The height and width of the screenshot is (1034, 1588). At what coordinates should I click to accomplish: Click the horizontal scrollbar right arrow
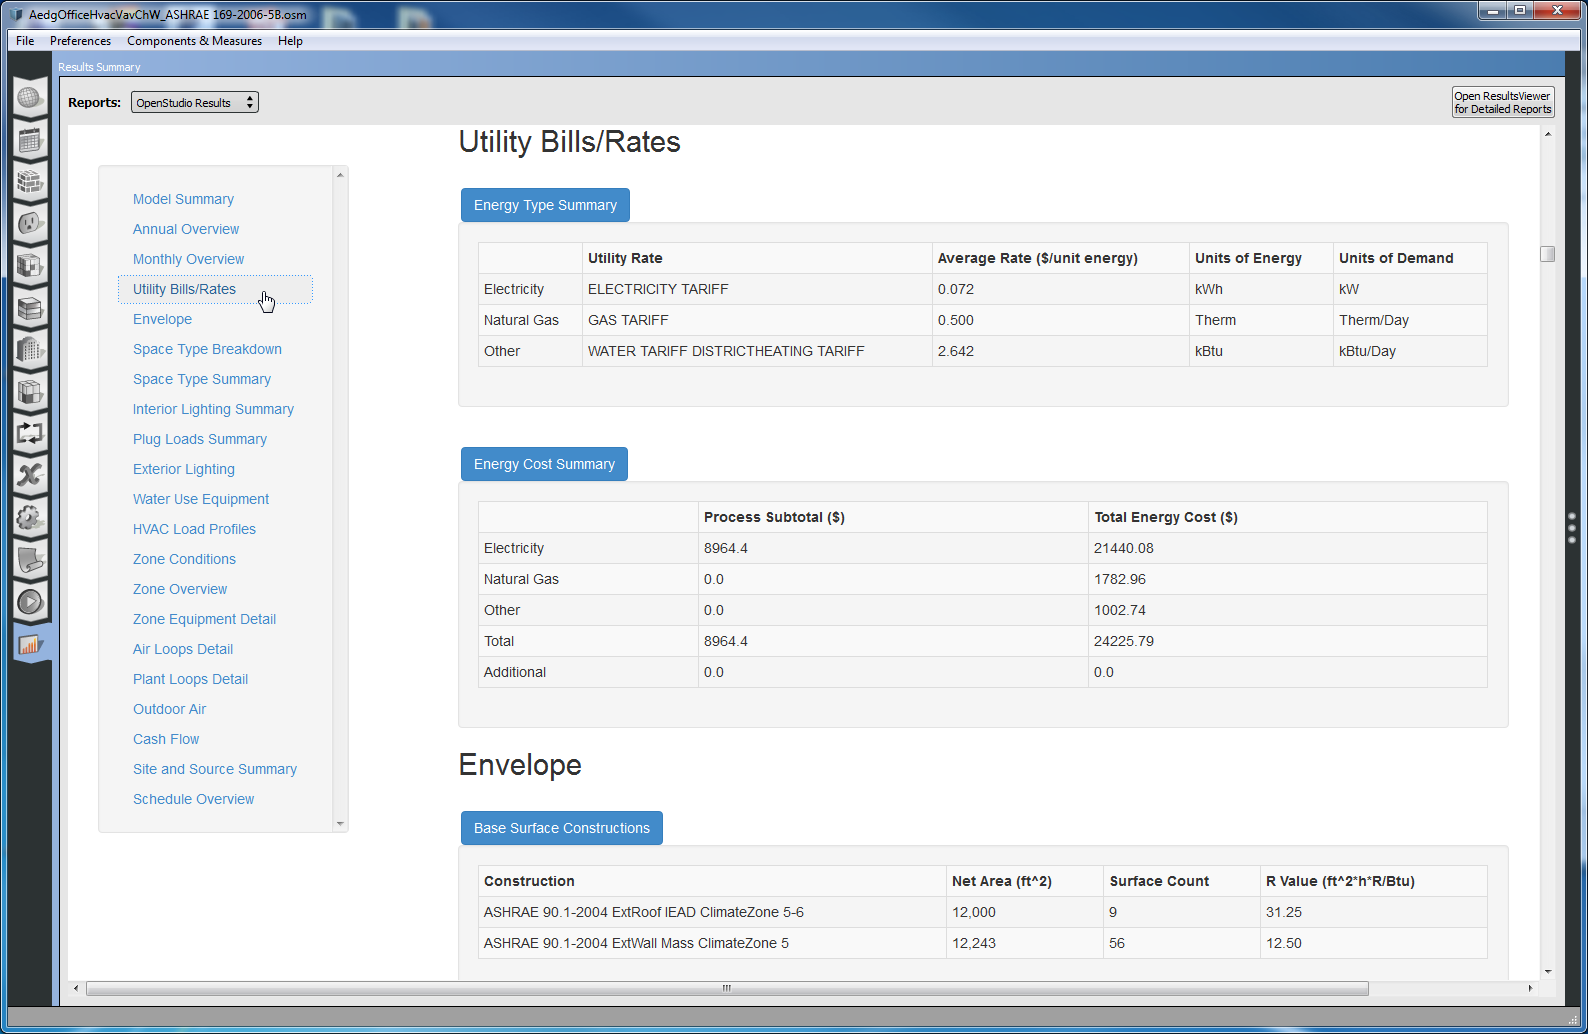[x=1530, y=988]
